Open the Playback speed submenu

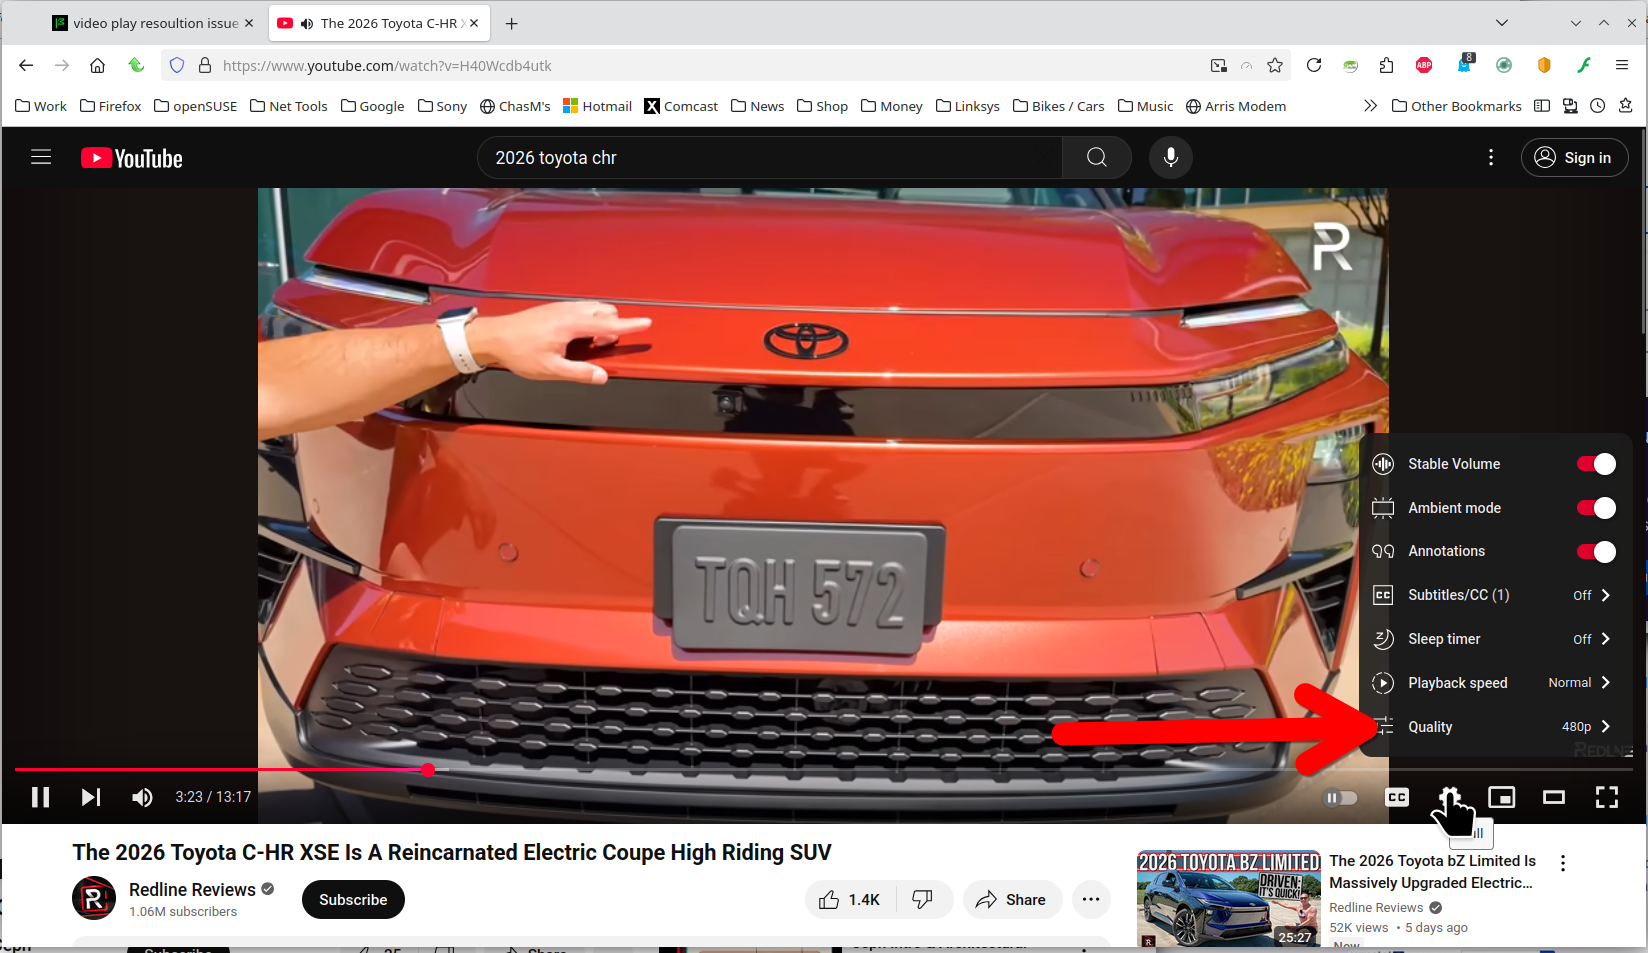coord(1496,683)
